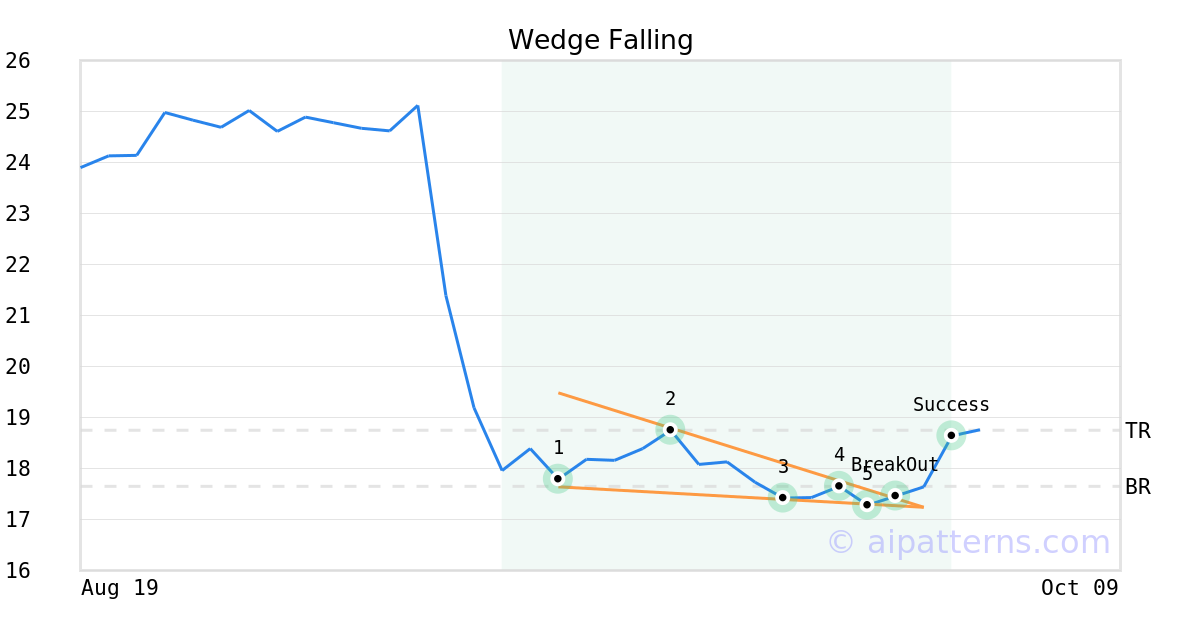1200x630 pixels.
Task: Select pattern point marker 2
Action: 670,429
